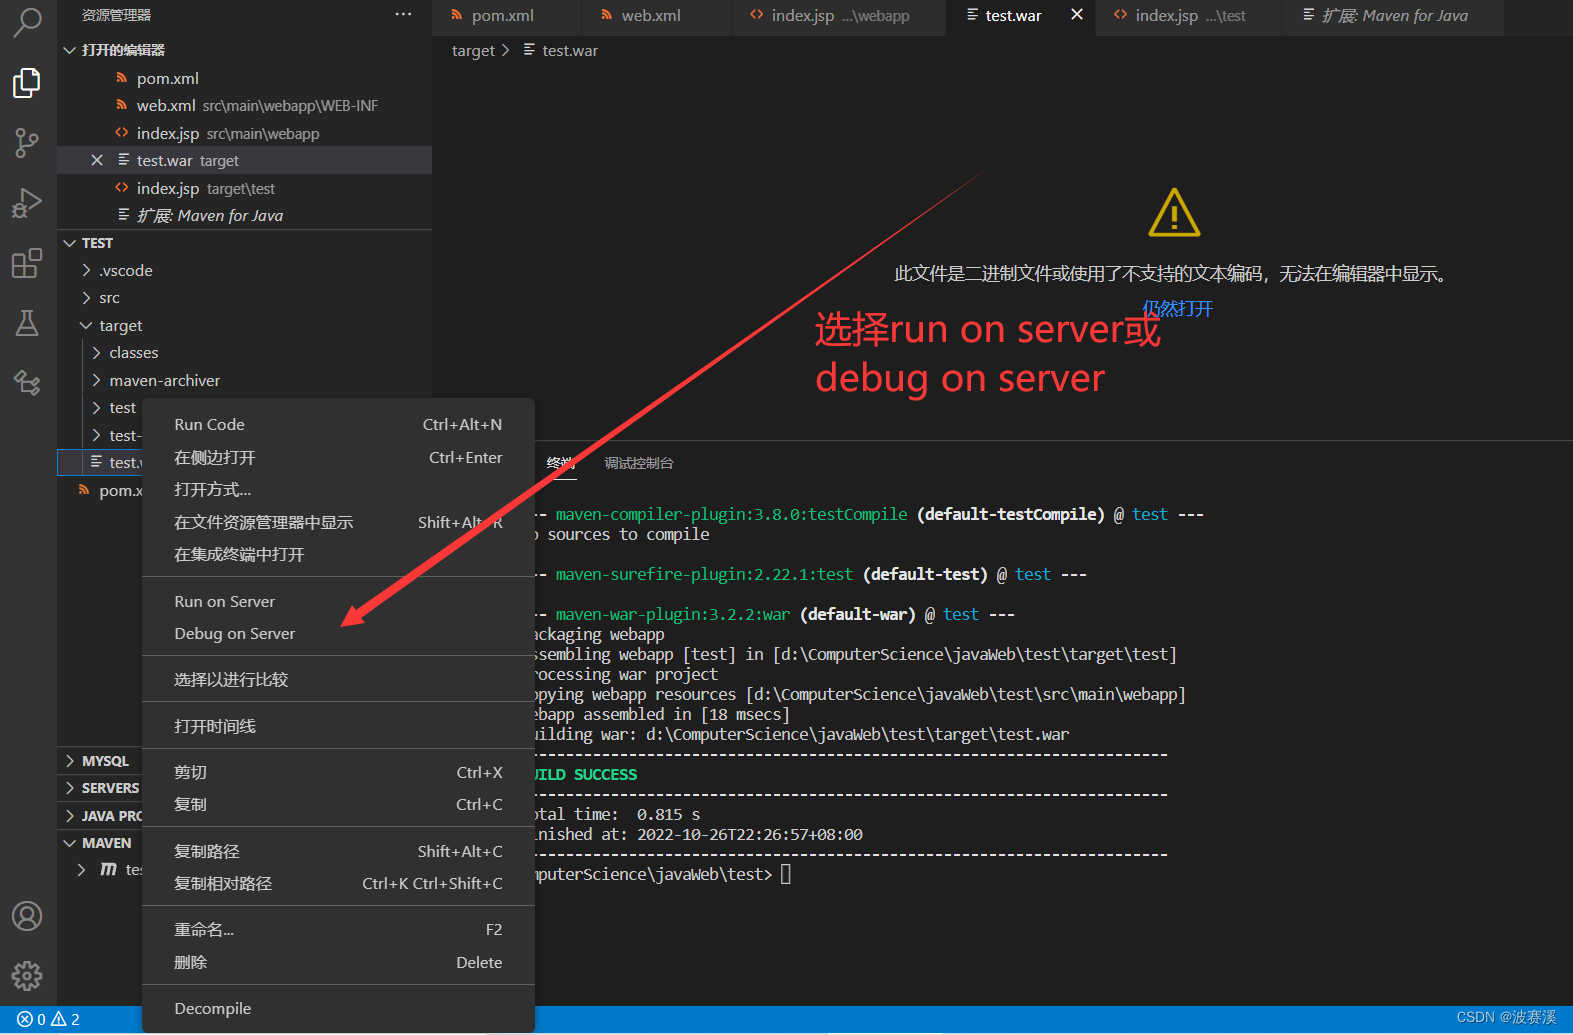
Task: Choose 复制 (Ctrl+C) menu item
Action: coord(338,805)
